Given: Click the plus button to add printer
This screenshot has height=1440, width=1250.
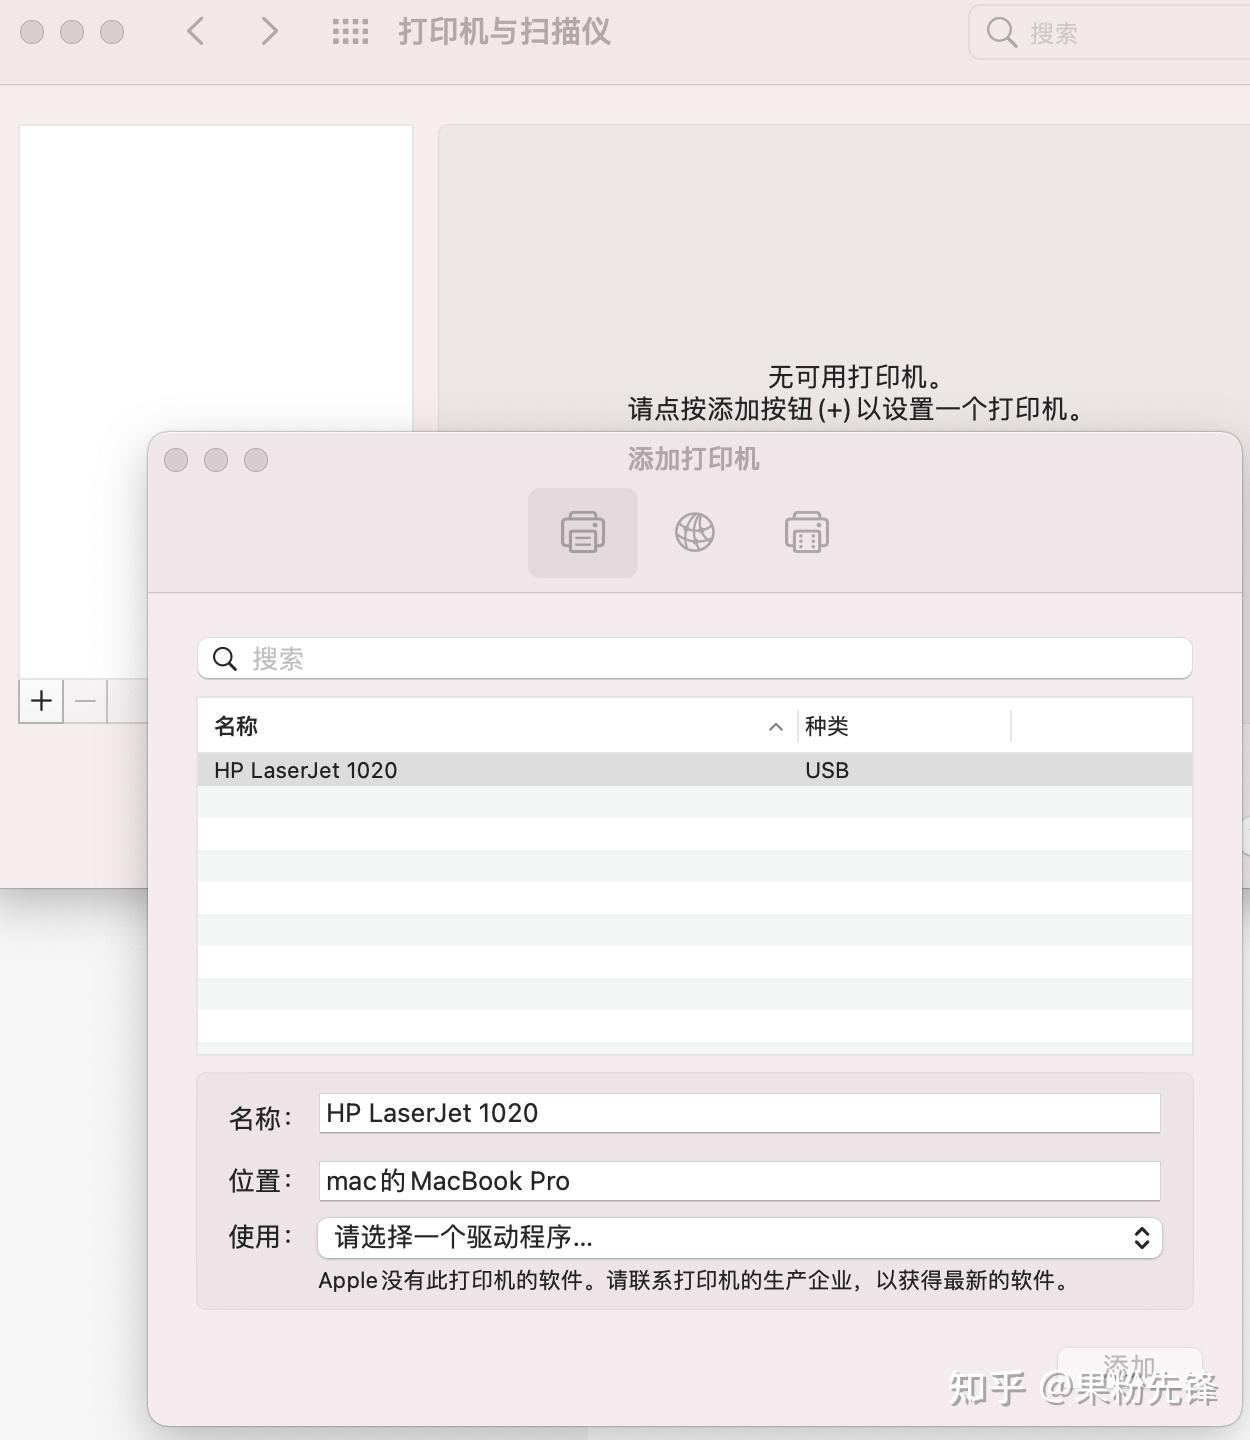Looking at the screenshot, I should [x=41, y=701].
